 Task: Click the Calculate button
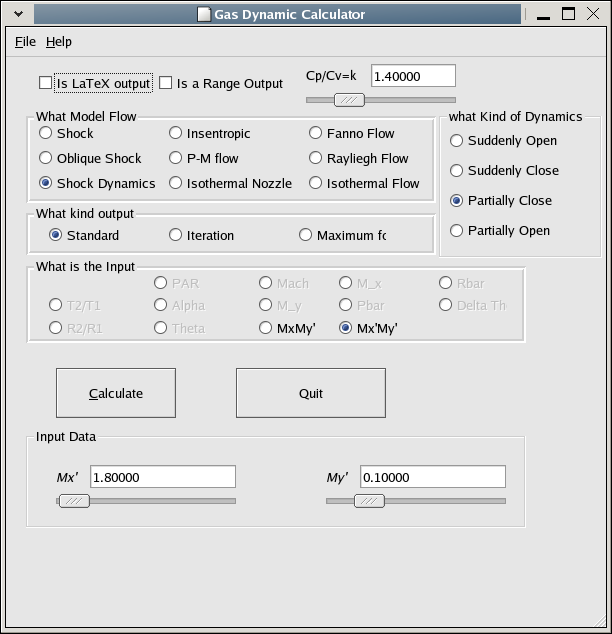point(116,393)
